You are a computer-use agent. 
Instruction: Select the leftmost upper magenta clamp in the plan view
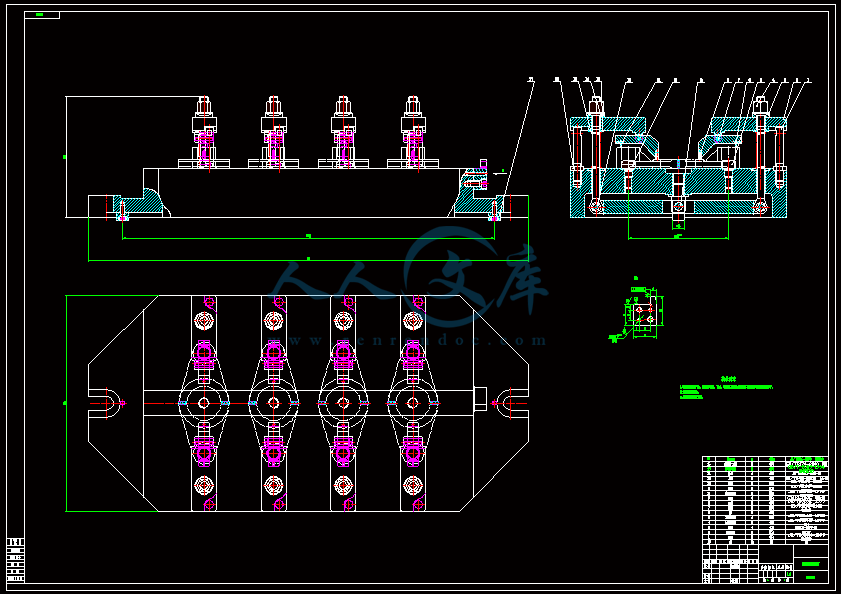(x=204, y=354)
